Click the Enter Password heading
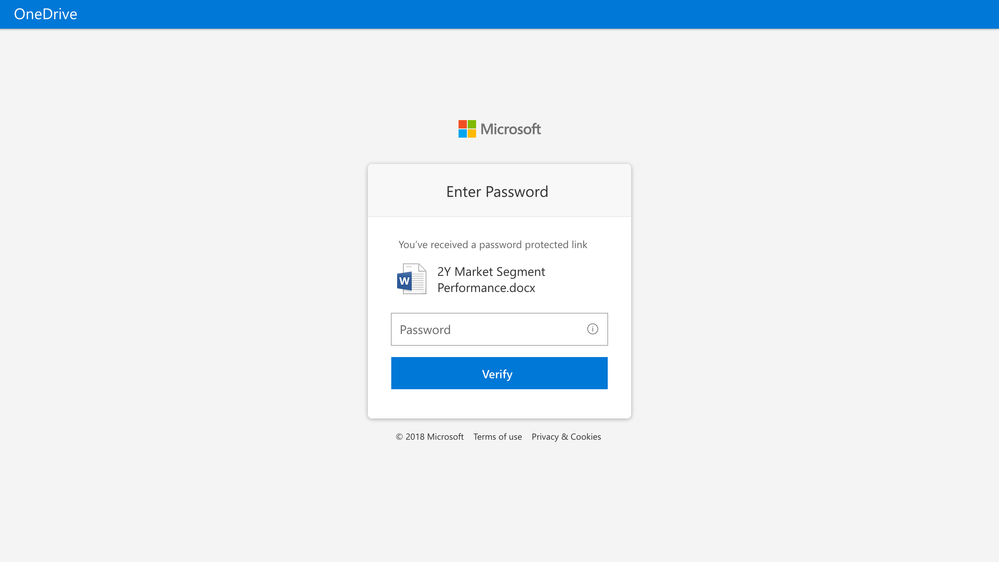This screenshot has width=999, height=562. [497, 192]
